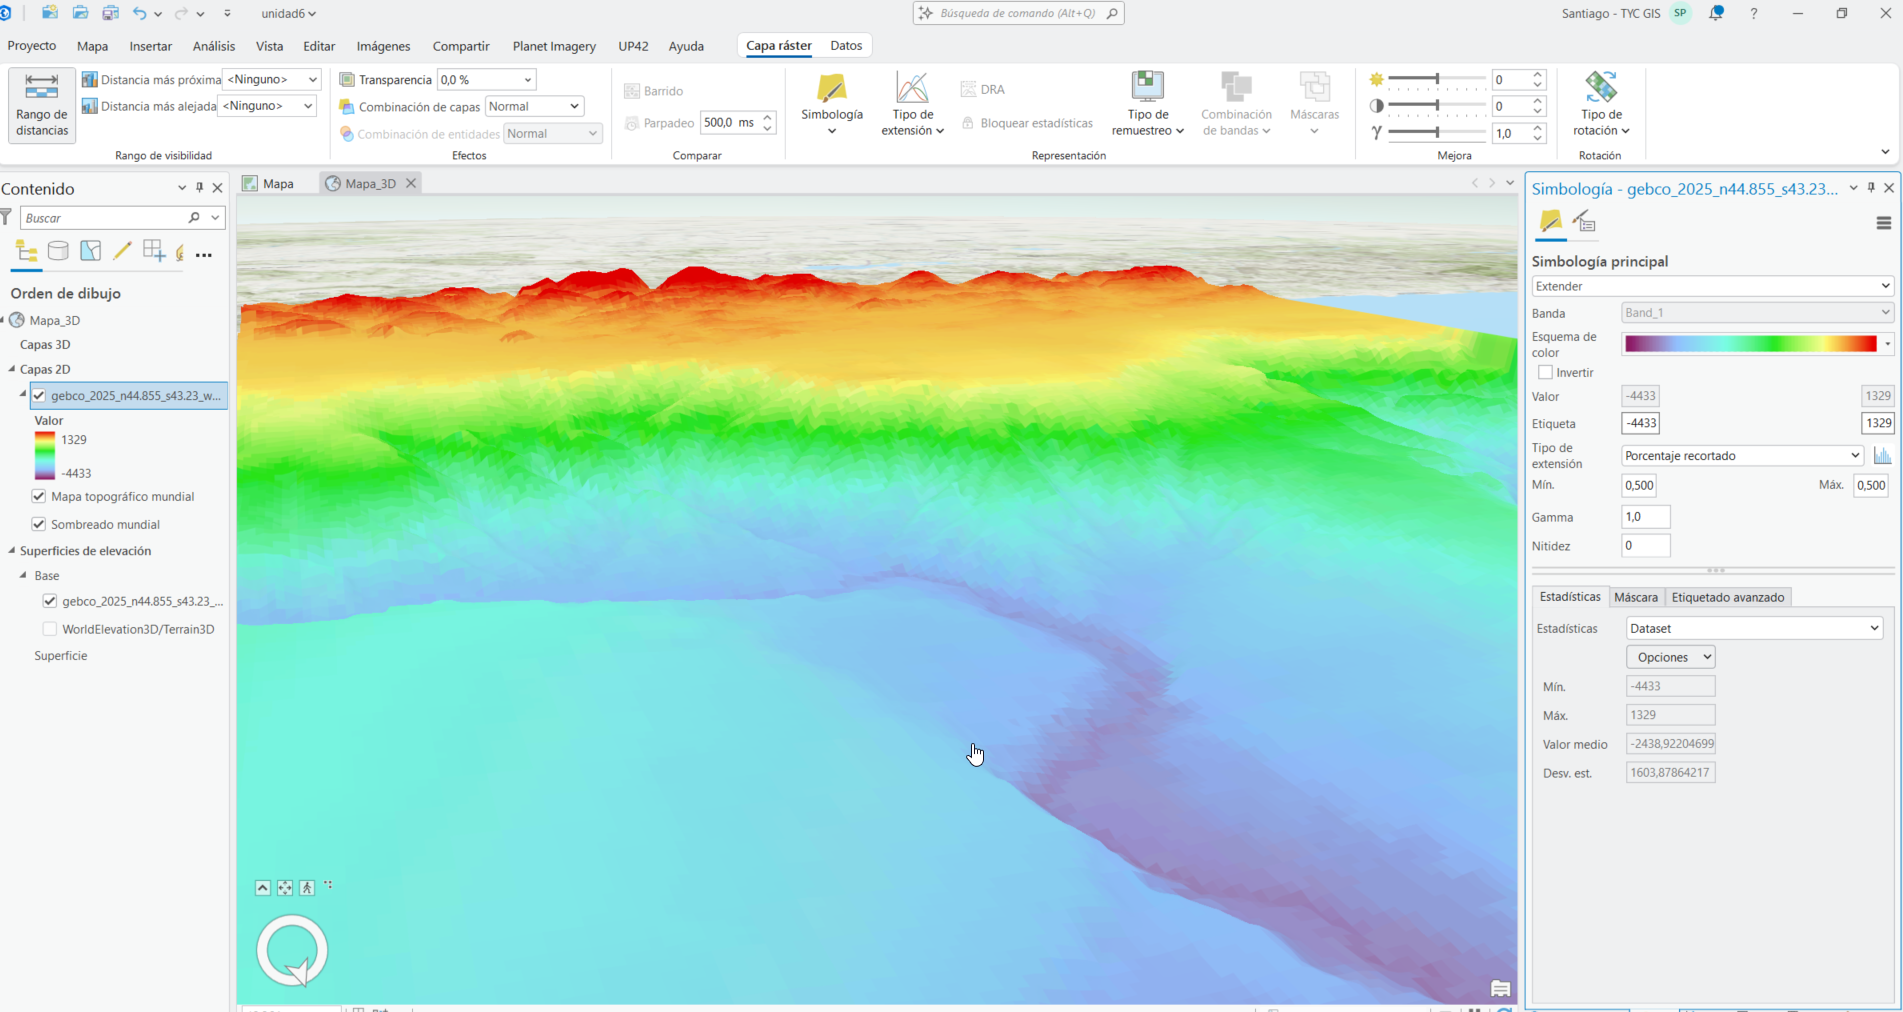Uncheck the Mapa topográfico mundial layer
This screenshot has height=1012, width=1903.
39,496
